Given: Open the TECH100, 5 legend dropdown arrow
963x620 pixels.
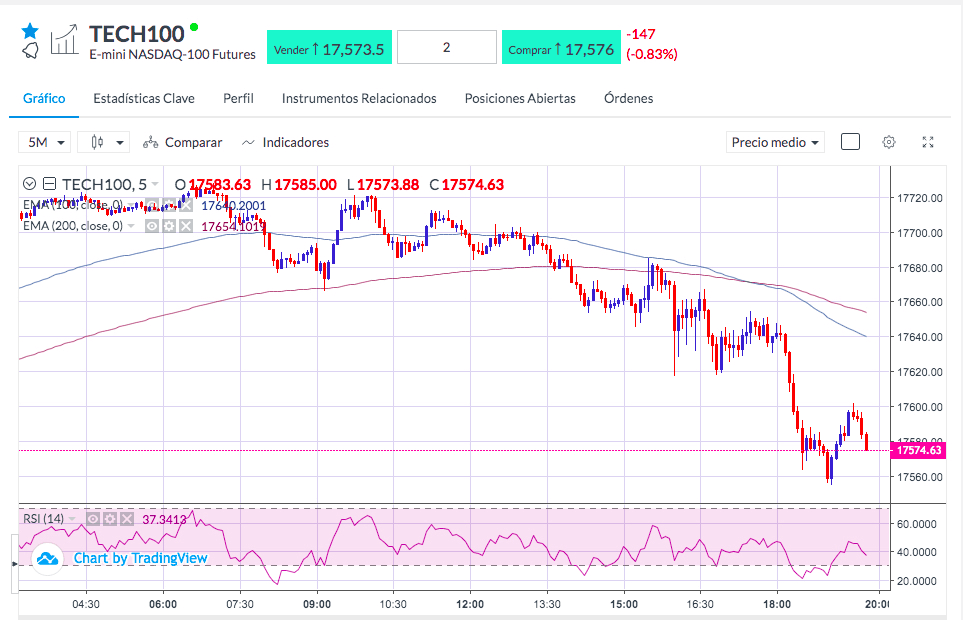Looking at the screenshot, I should [x=155, y=184].
